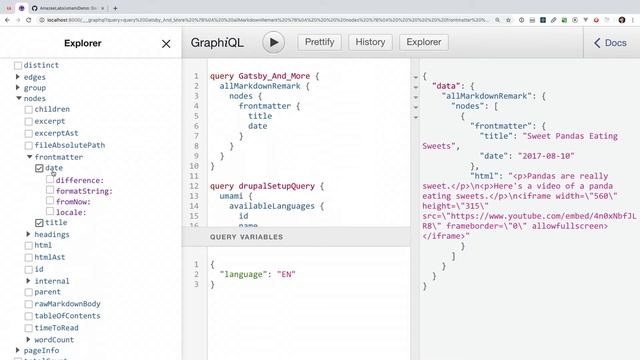Screen dimensions: 640x360
Task: Enable the formatString: argument checkbox
Action: pyautogui.click(x=50, y=190)
